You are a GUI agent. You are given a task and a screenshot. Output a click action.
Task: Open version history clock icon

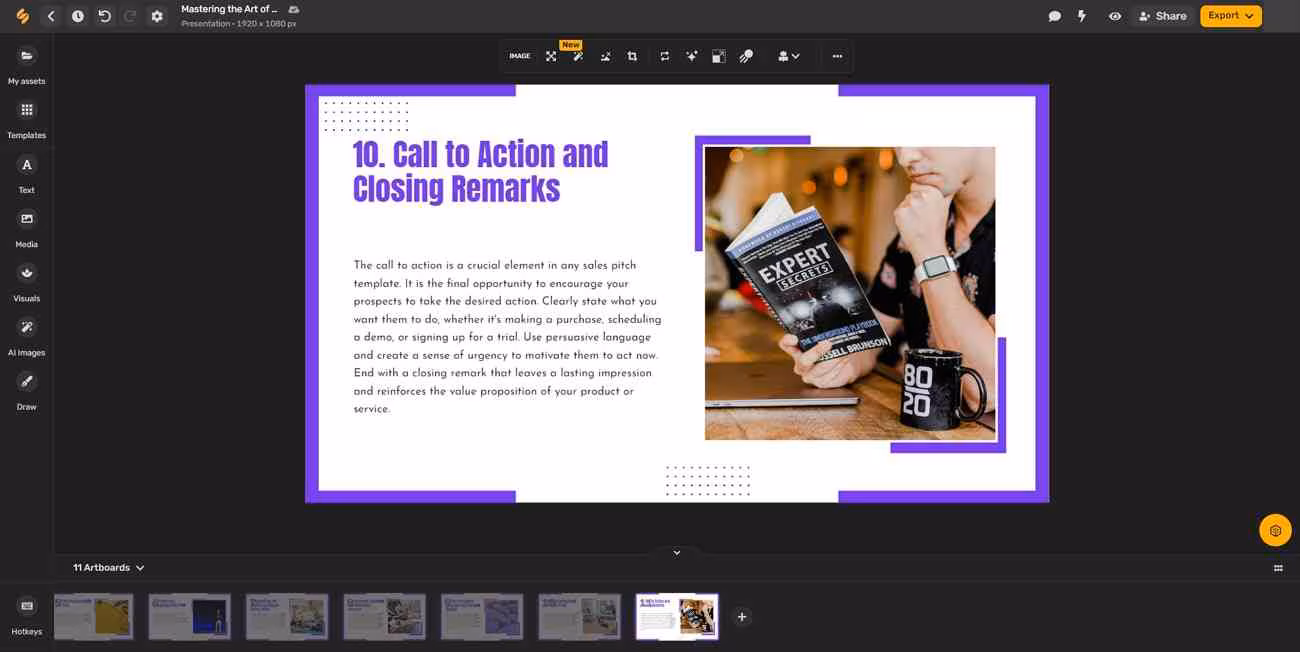[77, 16]
